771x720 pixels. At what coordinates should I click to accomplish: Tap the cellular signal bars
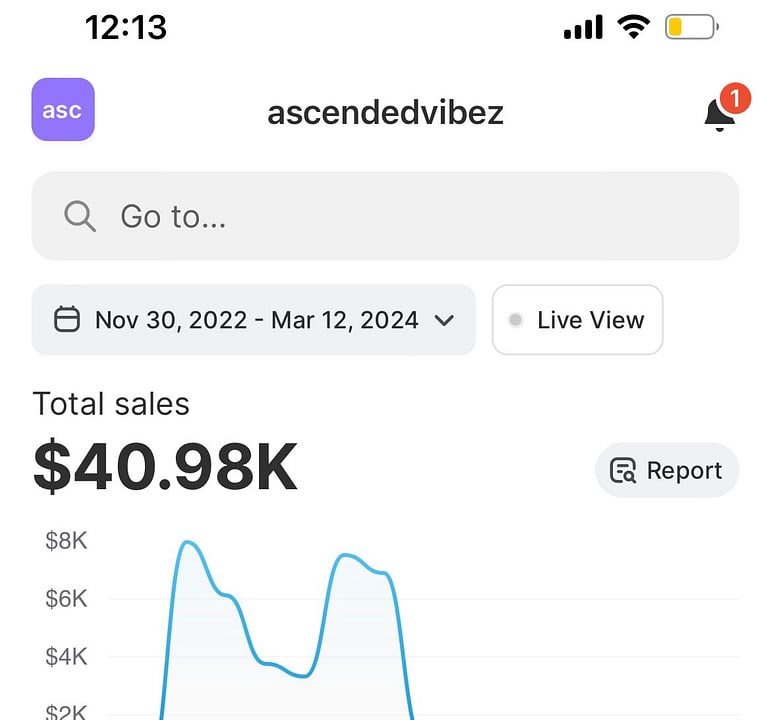click(x=583, y=27)
